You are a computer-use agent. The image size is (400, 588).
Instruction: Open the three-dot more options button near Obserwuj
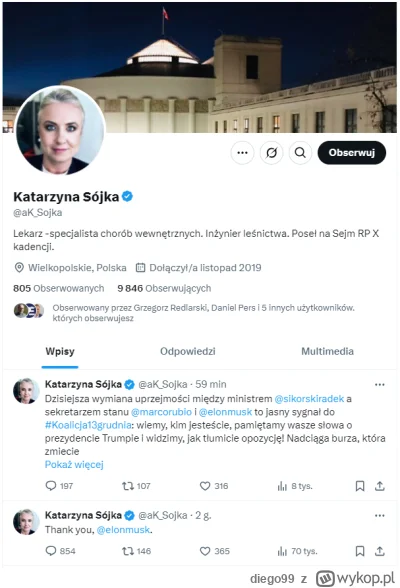(243, 153)
